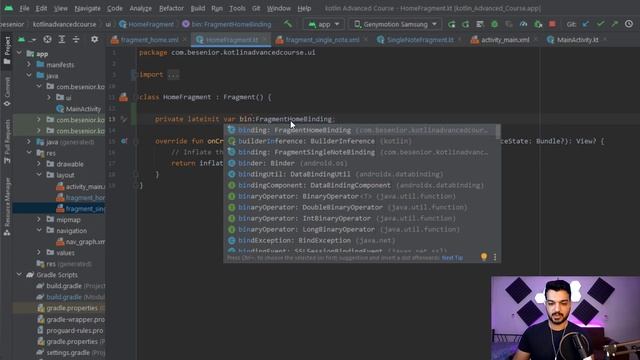
Task: Open nav_graph.xml in project tree
Action: pos(81,242)
